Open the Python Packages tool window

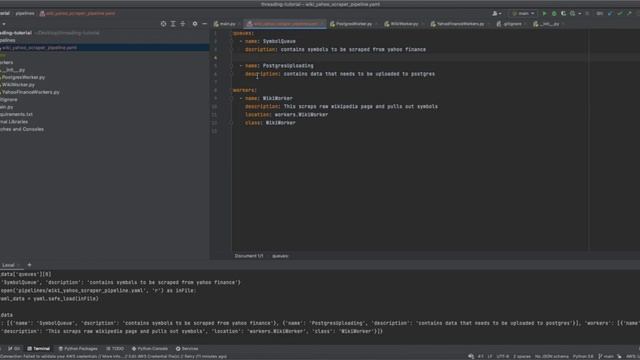point(78,349)
